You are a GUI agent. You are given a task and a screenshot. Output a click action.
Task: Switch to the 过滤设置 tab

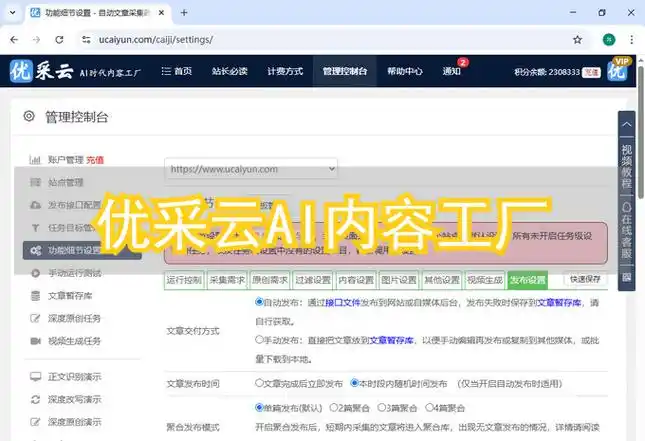[x=313, y=280]
